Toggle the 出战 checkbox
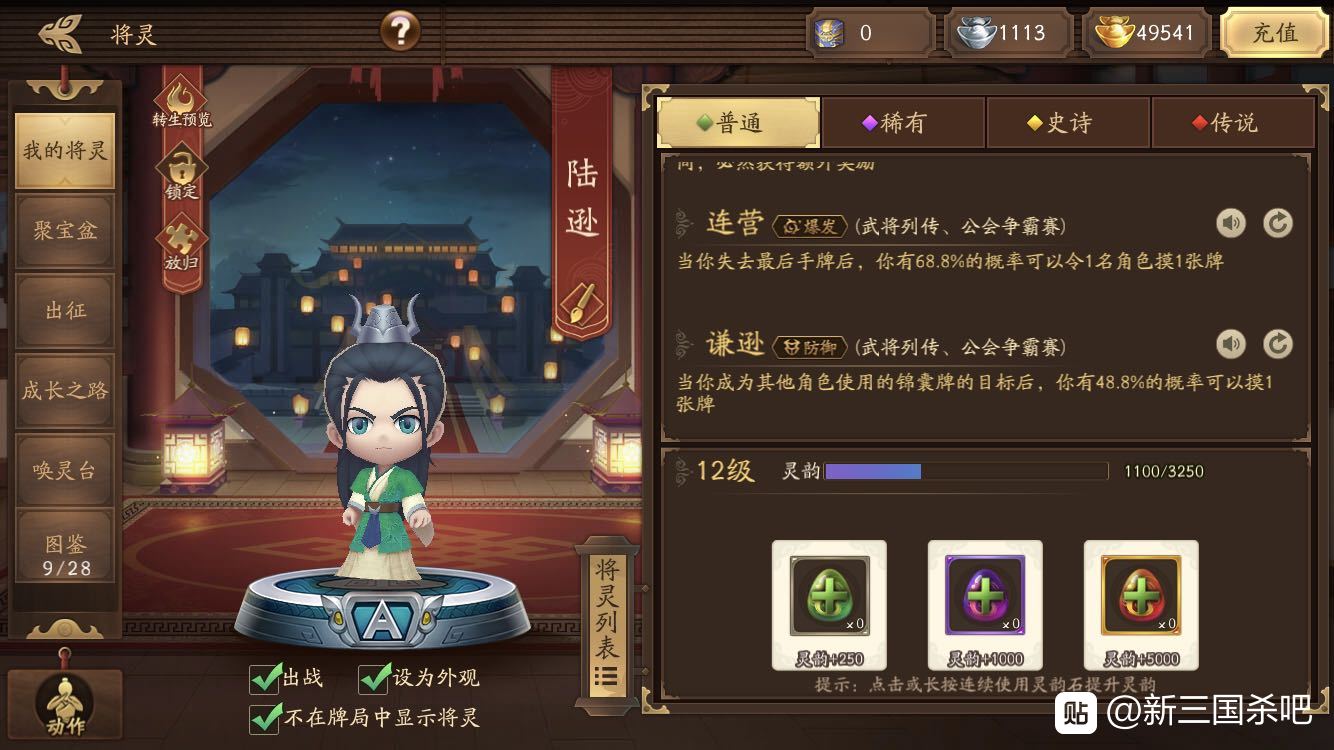 pyautogui.click(x=266, y=678)
